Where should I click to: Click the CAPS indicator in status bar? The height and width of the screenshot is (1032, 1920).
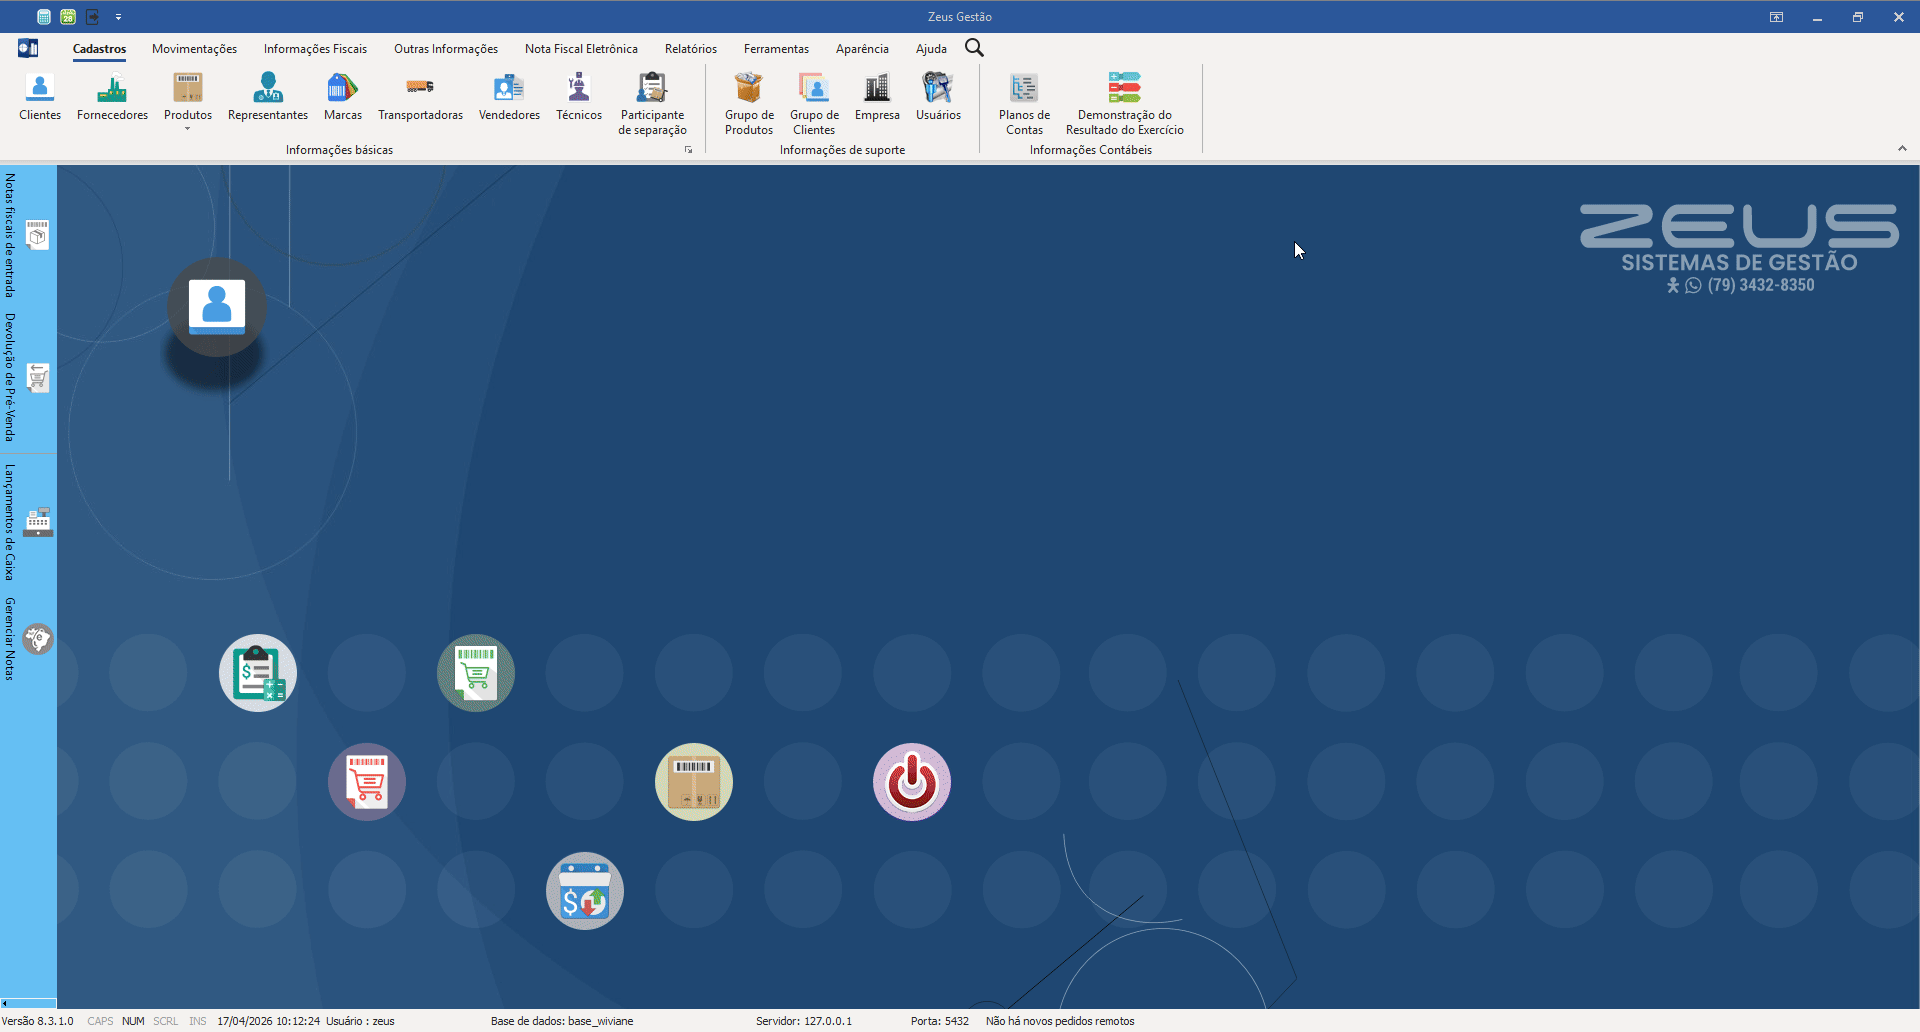[x=100, y=1021]
